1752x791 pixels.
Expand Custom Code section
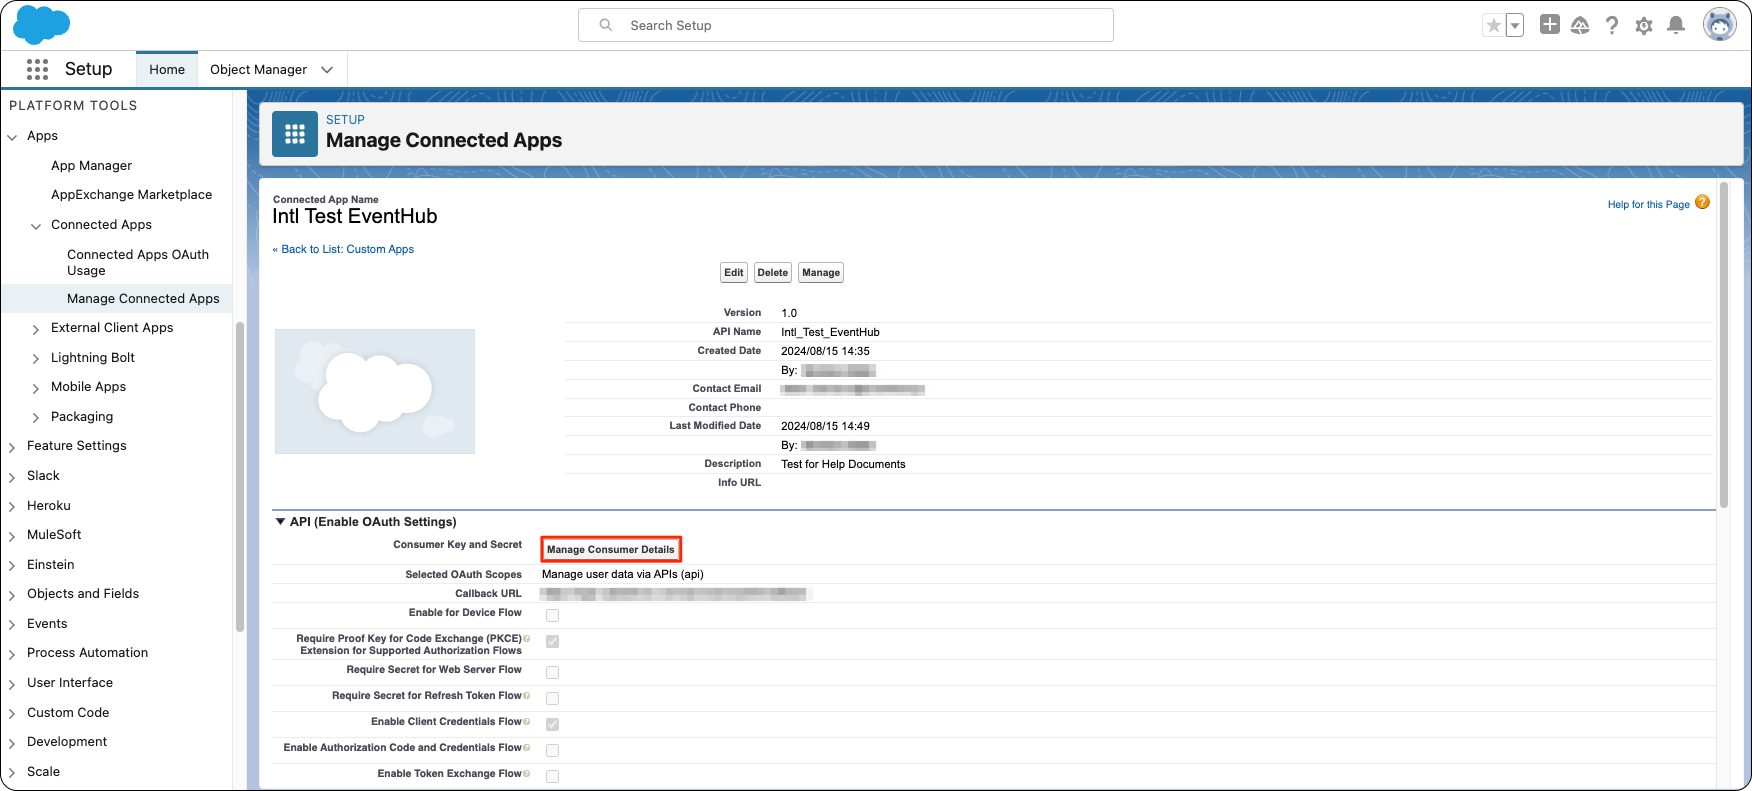click(12, 714)
